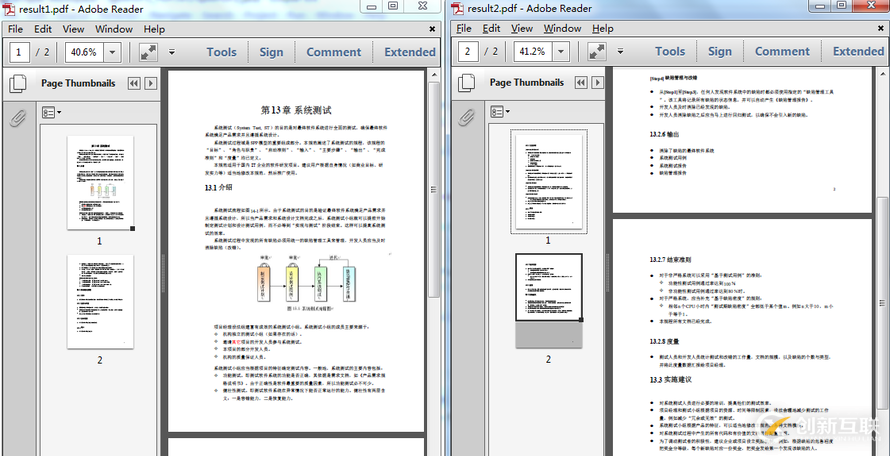Click Page Thumbnails icon in result2.pdf window

coord(466,84)
